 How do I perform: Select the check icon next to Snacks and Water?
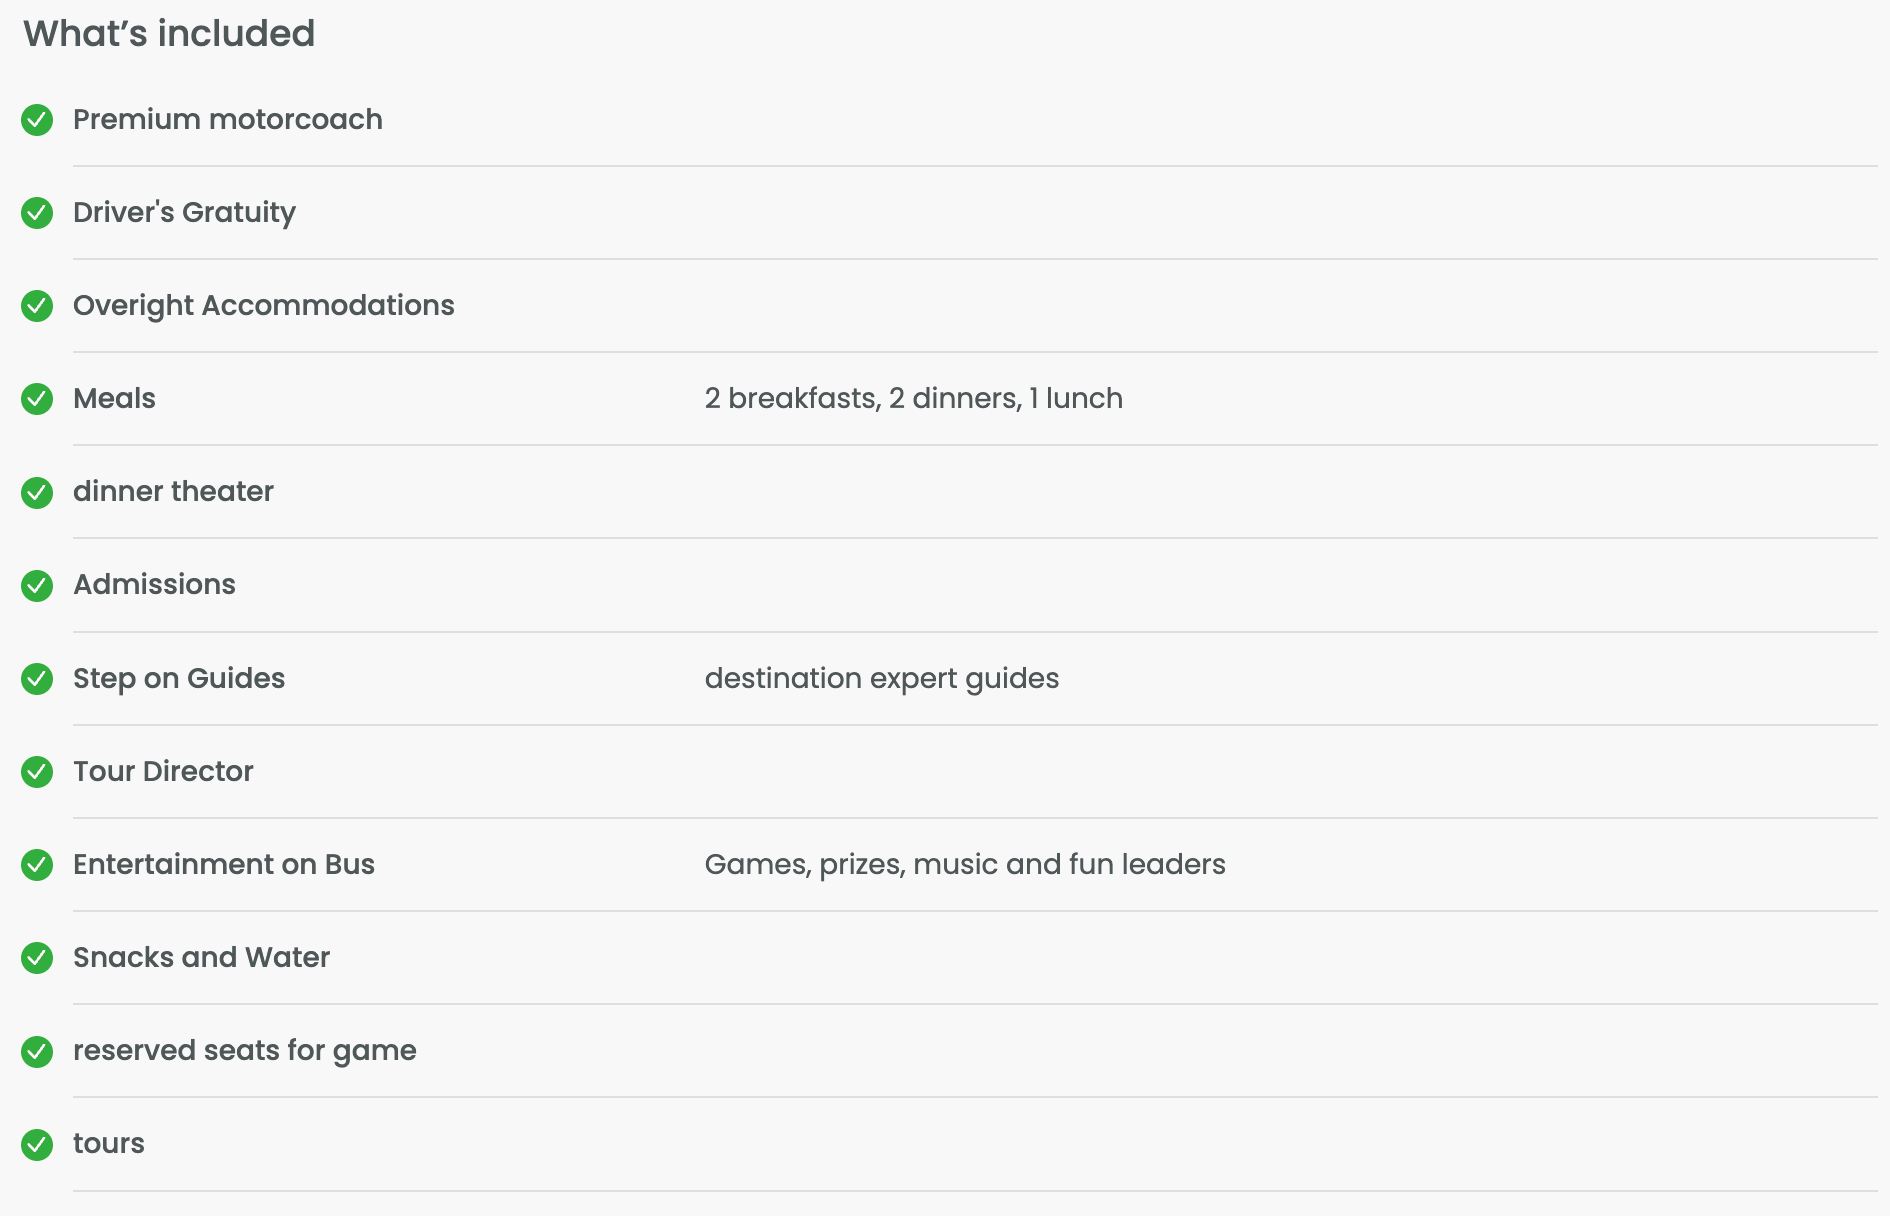[37, 958]
